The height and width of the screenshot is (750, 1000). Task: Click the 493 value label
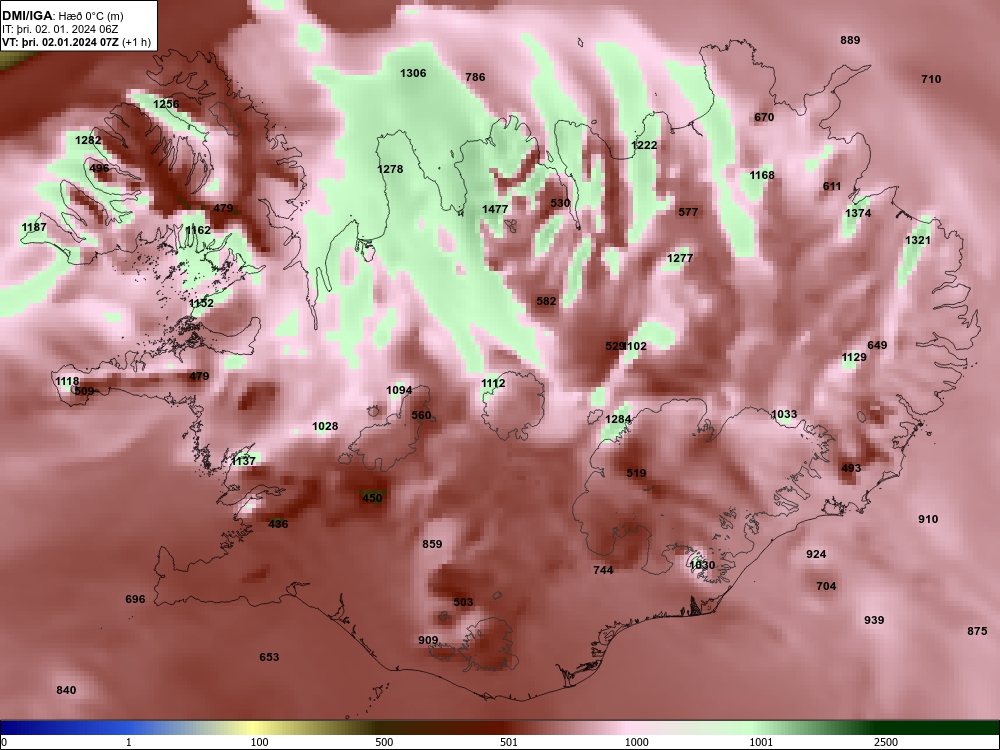click(851, 468)
